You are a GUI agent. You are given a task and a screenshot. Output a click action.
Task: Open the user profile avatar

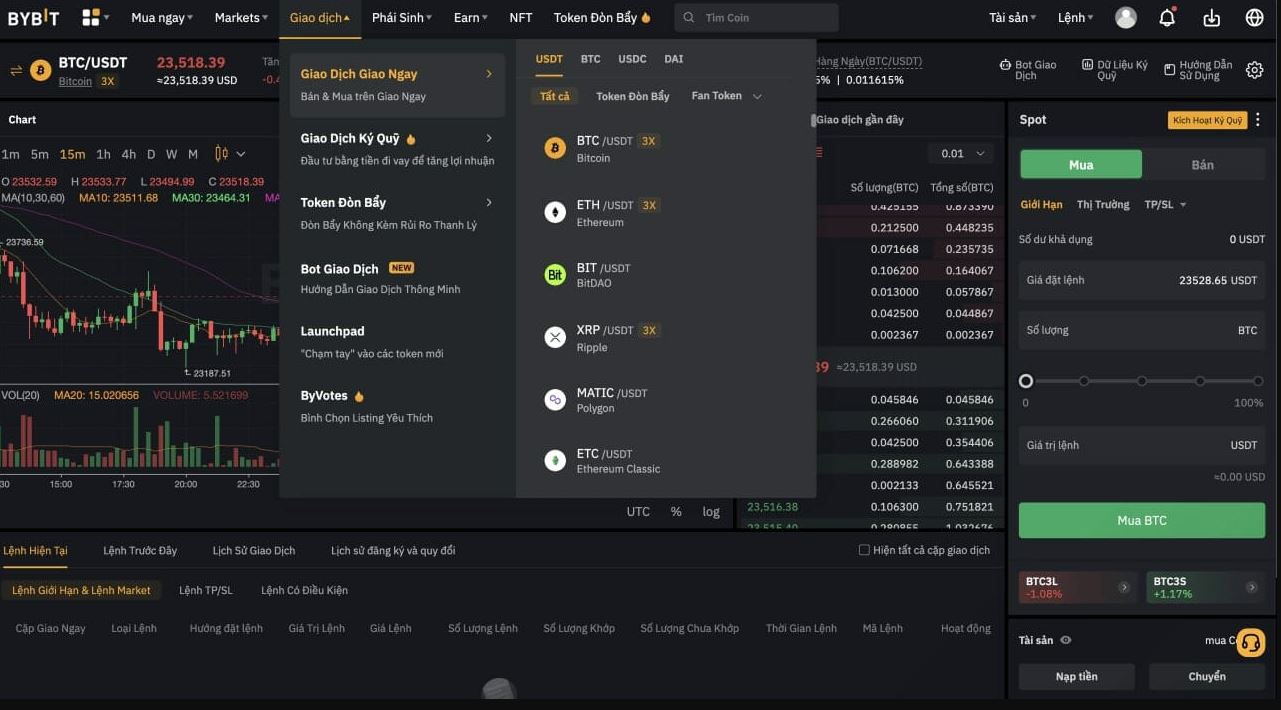(1126, 17)
